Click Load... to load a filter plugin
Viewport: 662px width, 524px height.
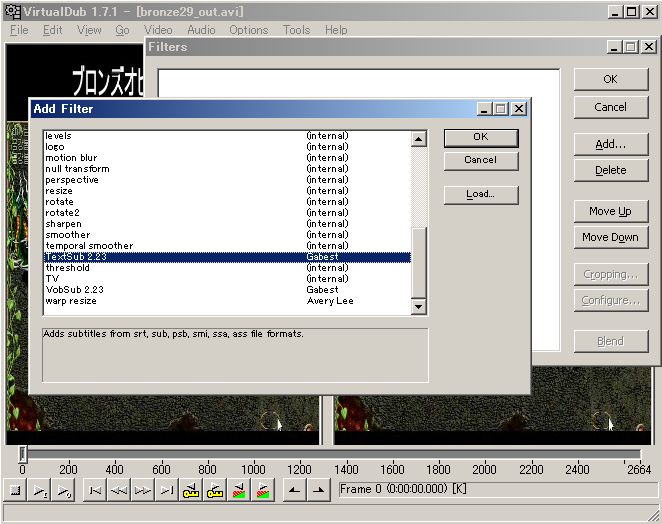click(481, 194)
